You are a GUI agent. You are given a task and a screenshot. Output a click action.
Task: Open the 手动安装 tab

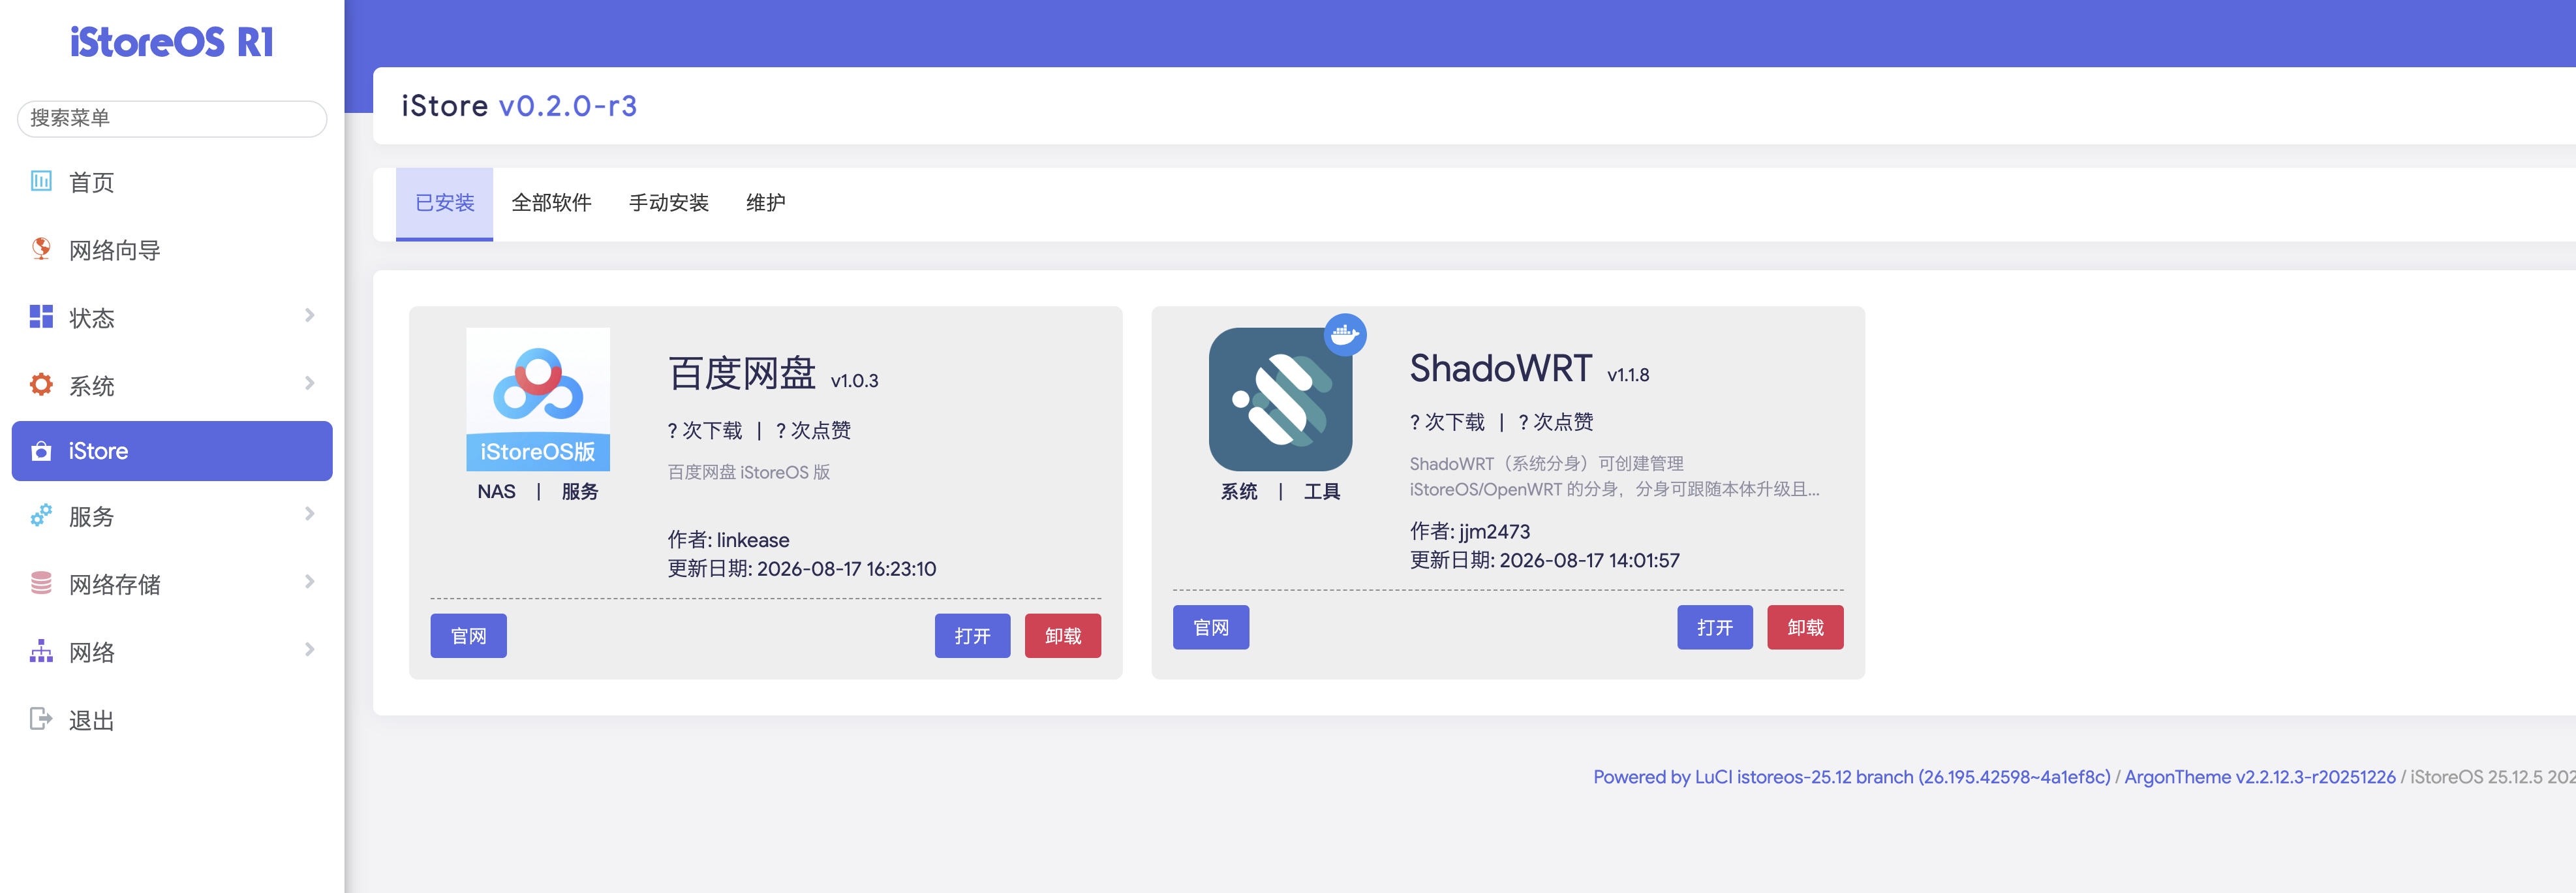tap(669, 203)
